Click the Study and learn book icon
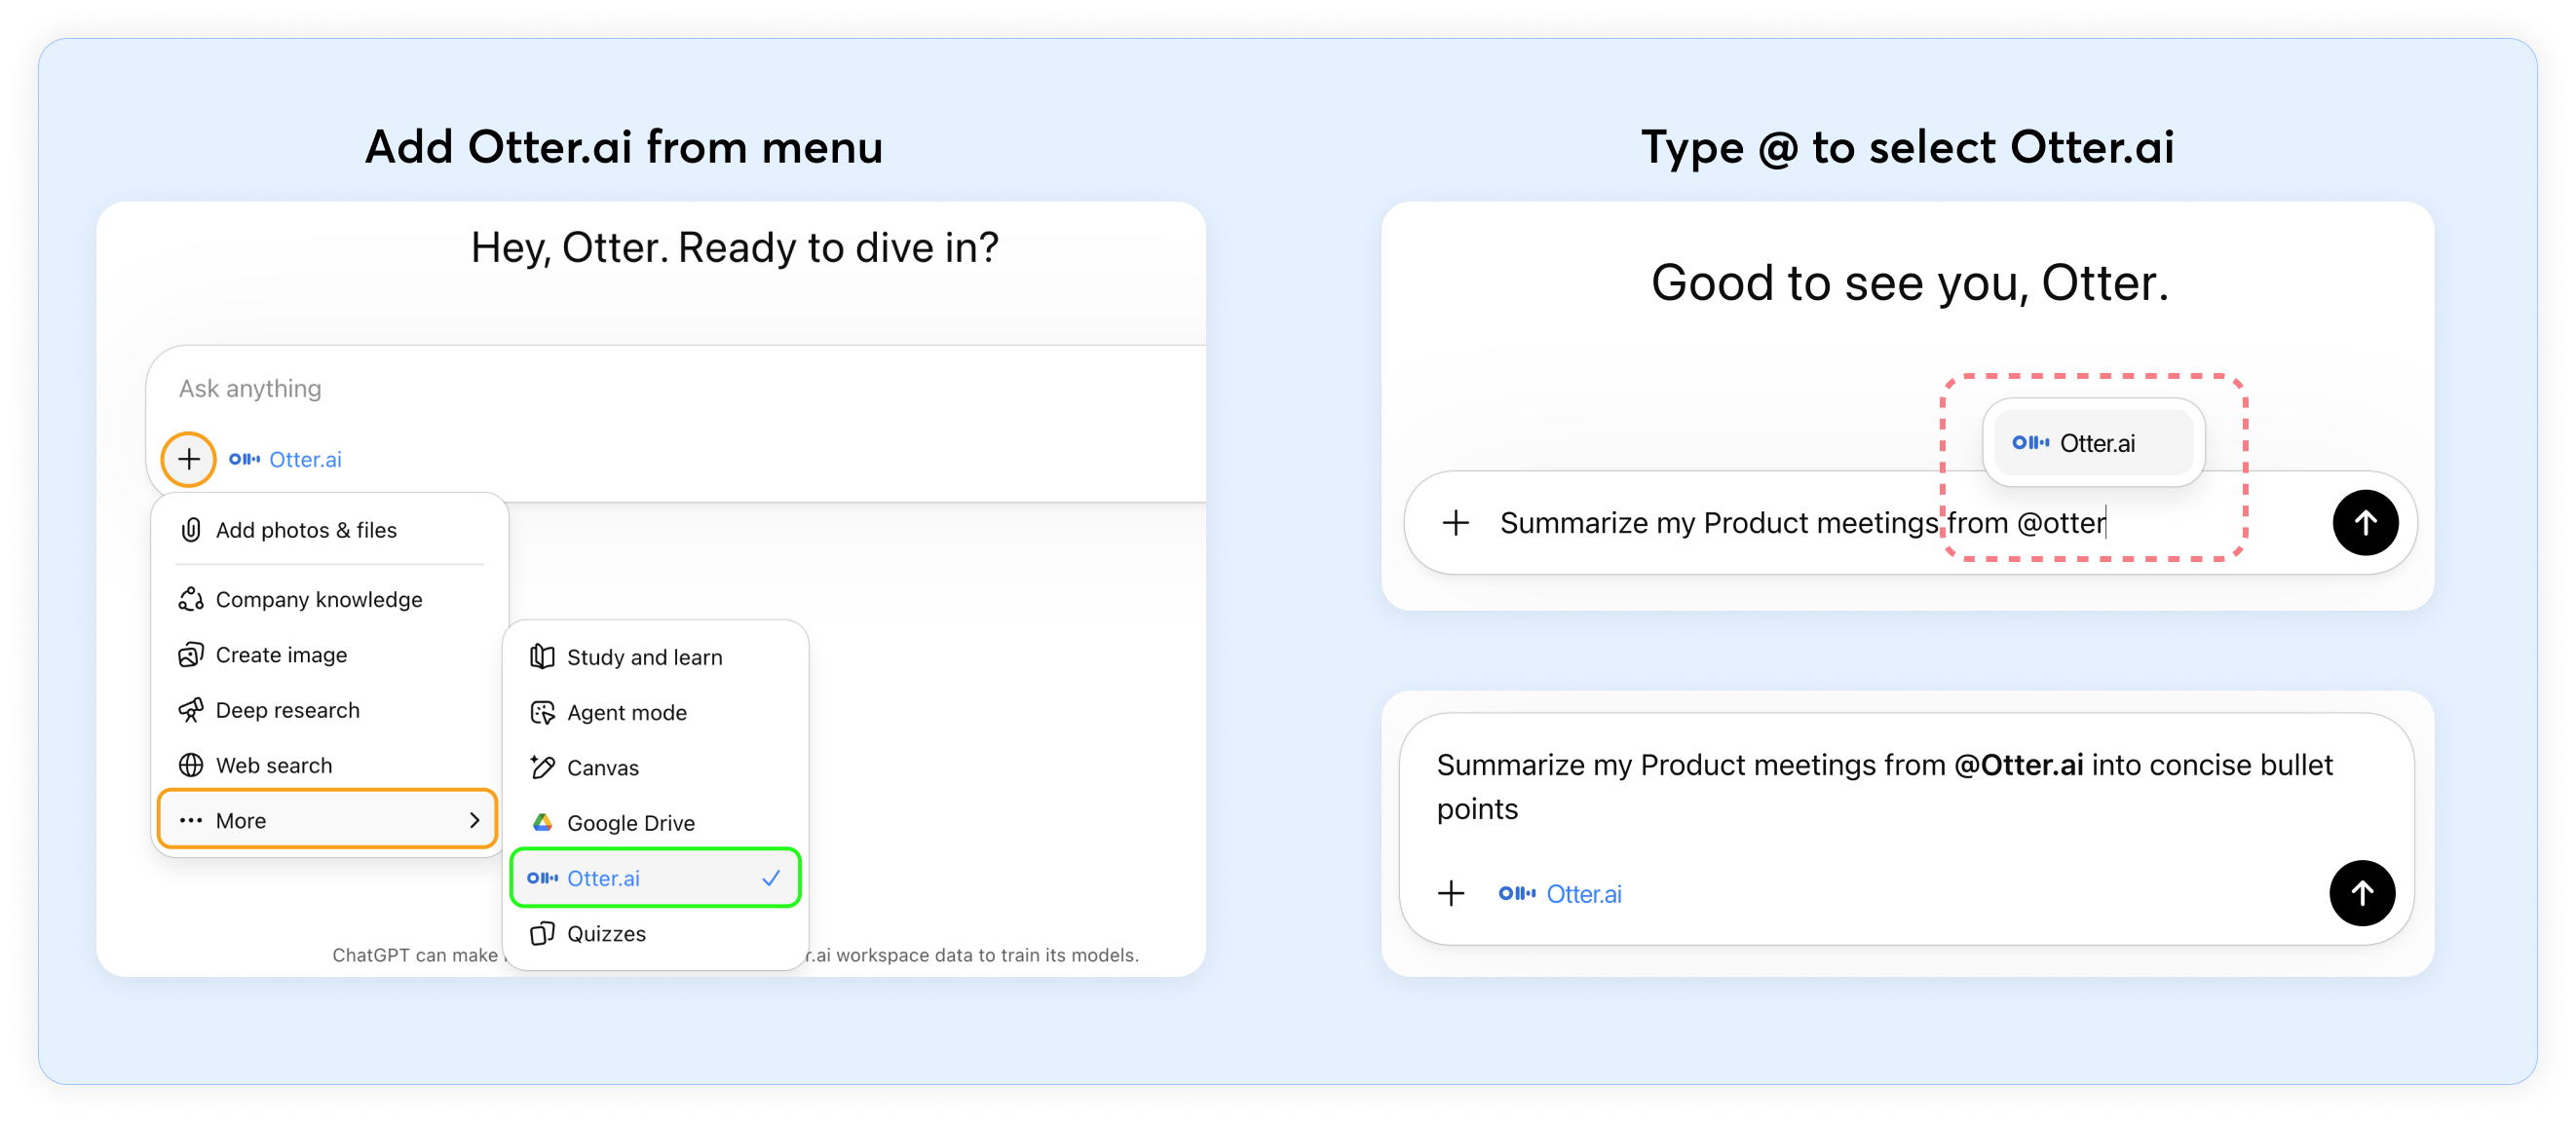Image resolution: width=2576 pixels, height=1123 pixels. pos(542,657)
